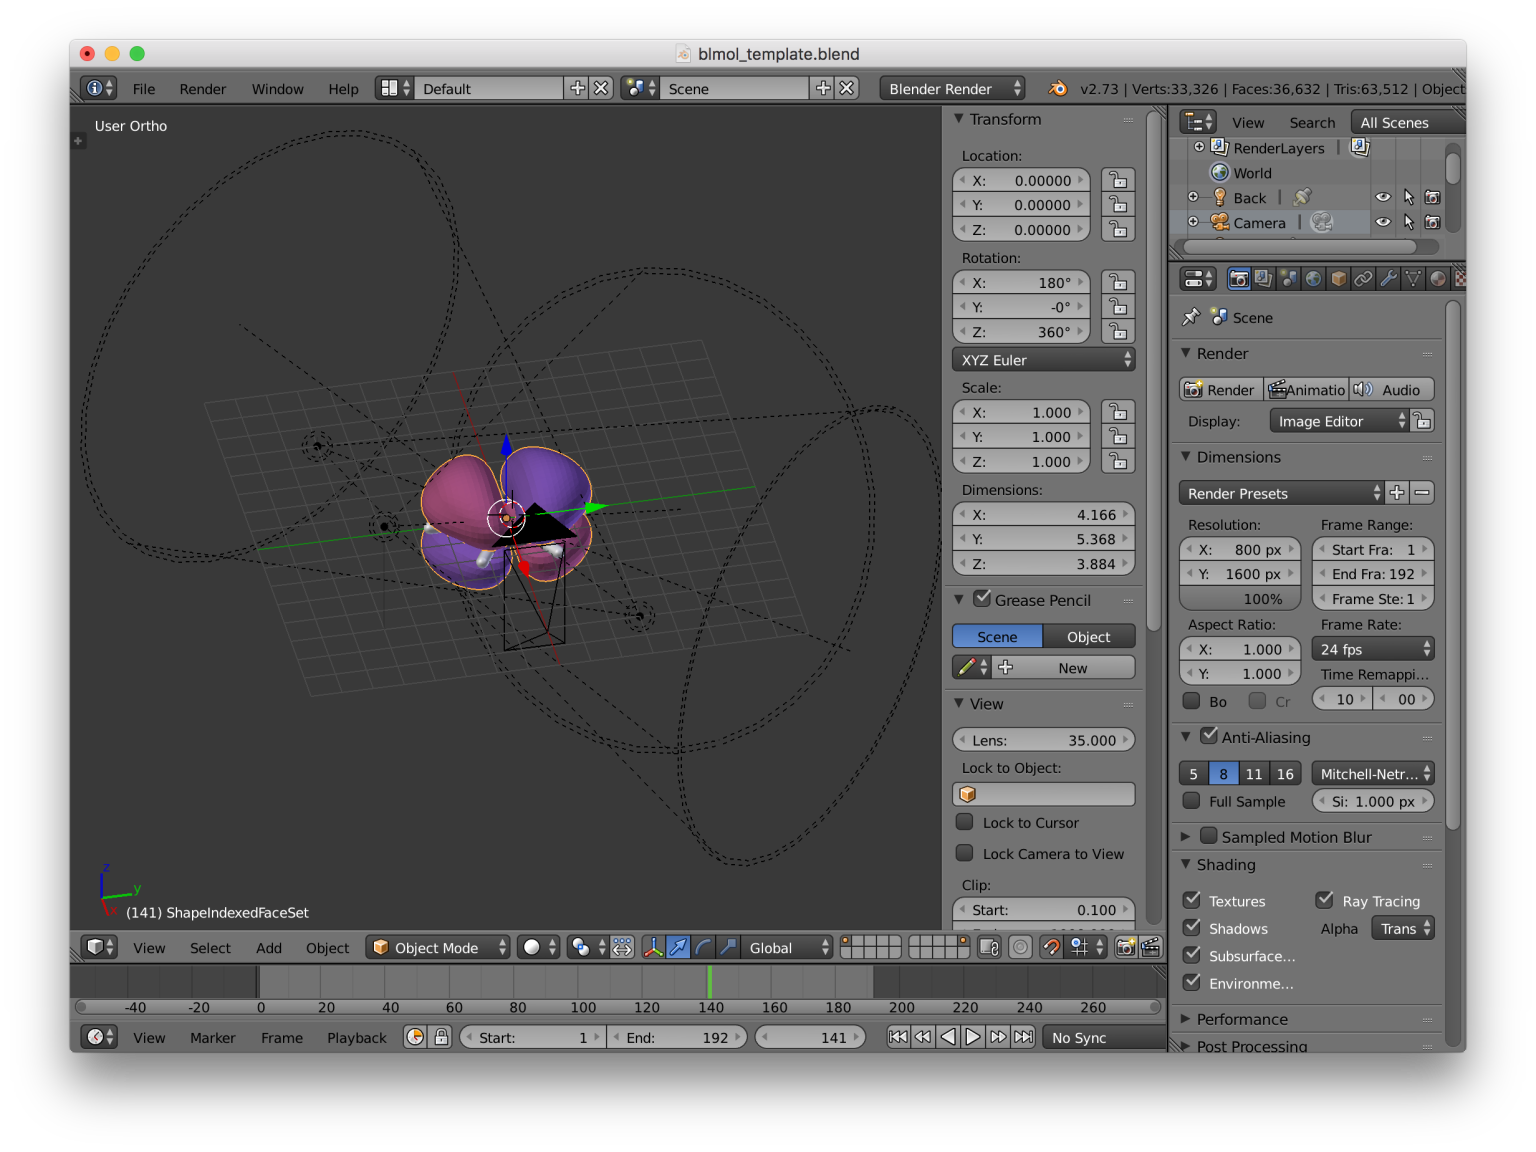Click the Animation render button
Viewport: 1536px width, 1152px height.
(x=1306, y=389)
